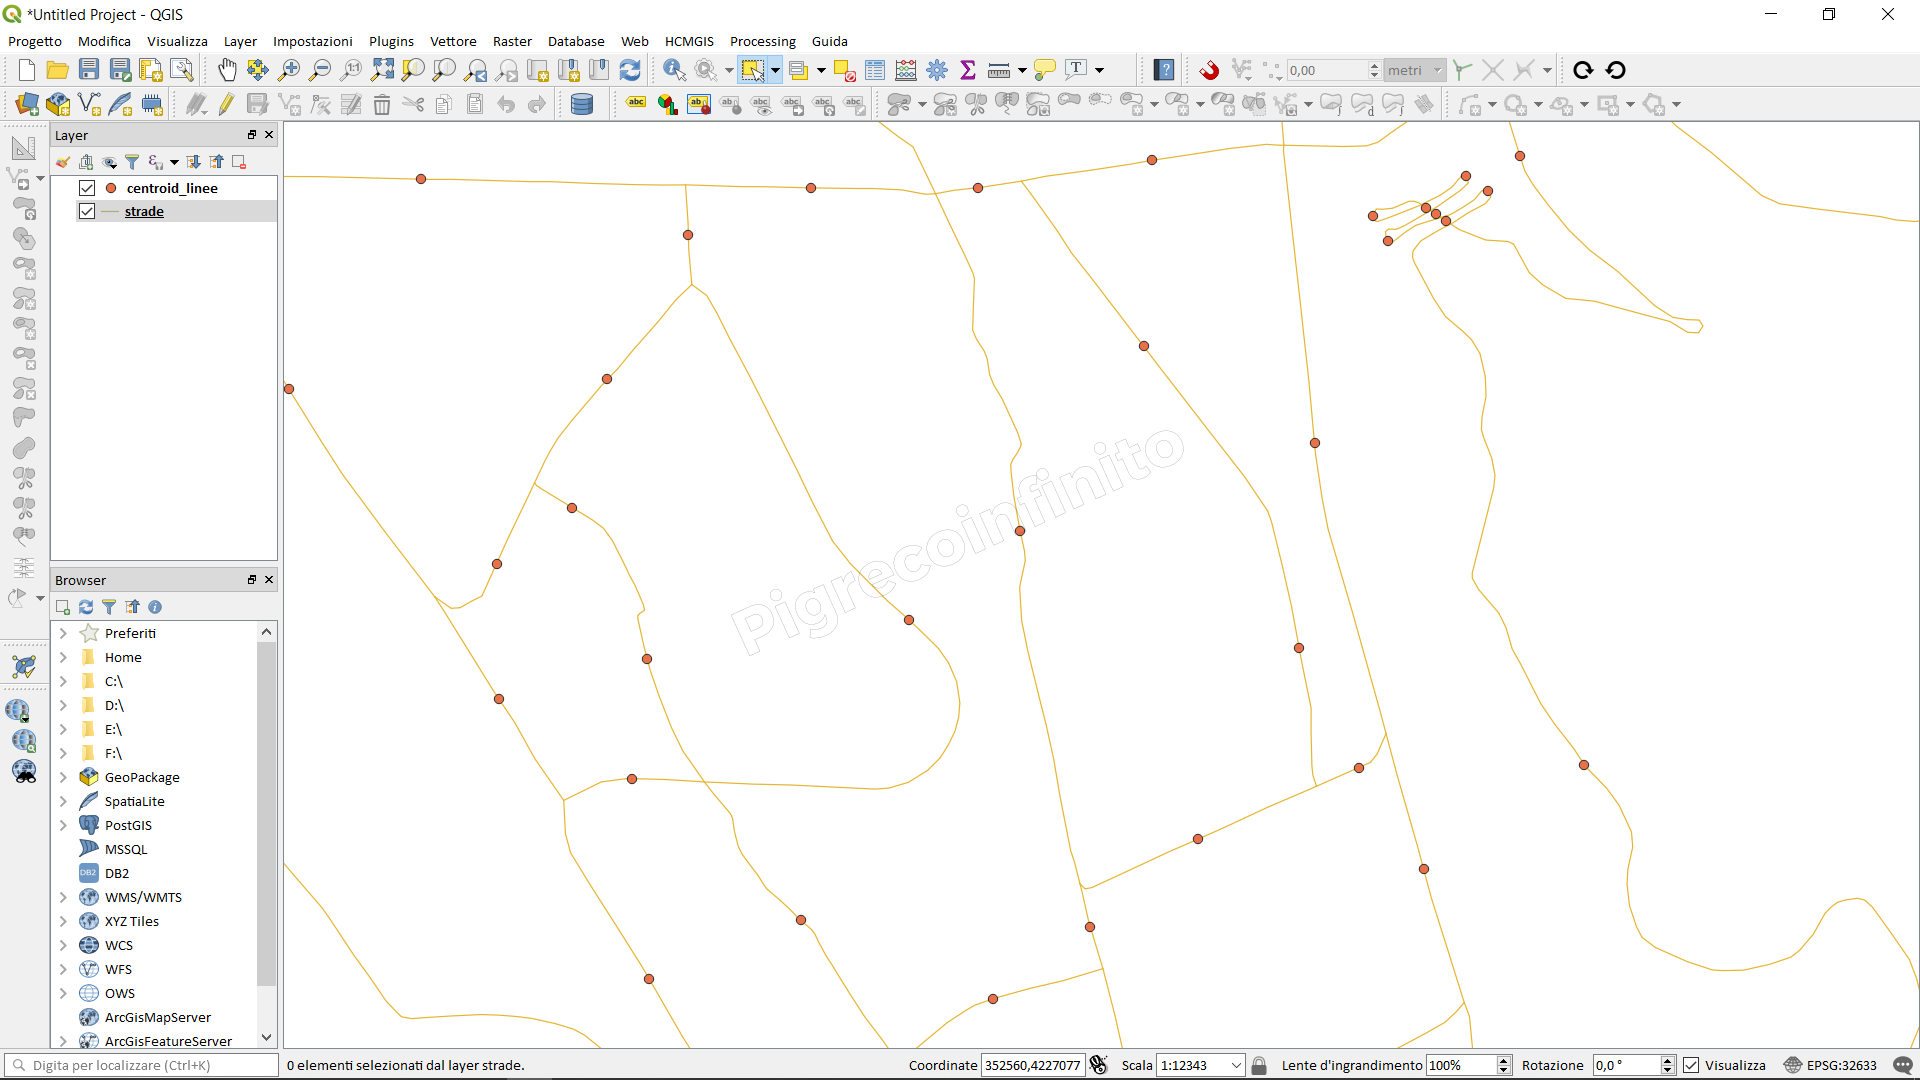The image size is (1920, 1080).
Task: Float the Browser panel
Action: pos(252,580)
